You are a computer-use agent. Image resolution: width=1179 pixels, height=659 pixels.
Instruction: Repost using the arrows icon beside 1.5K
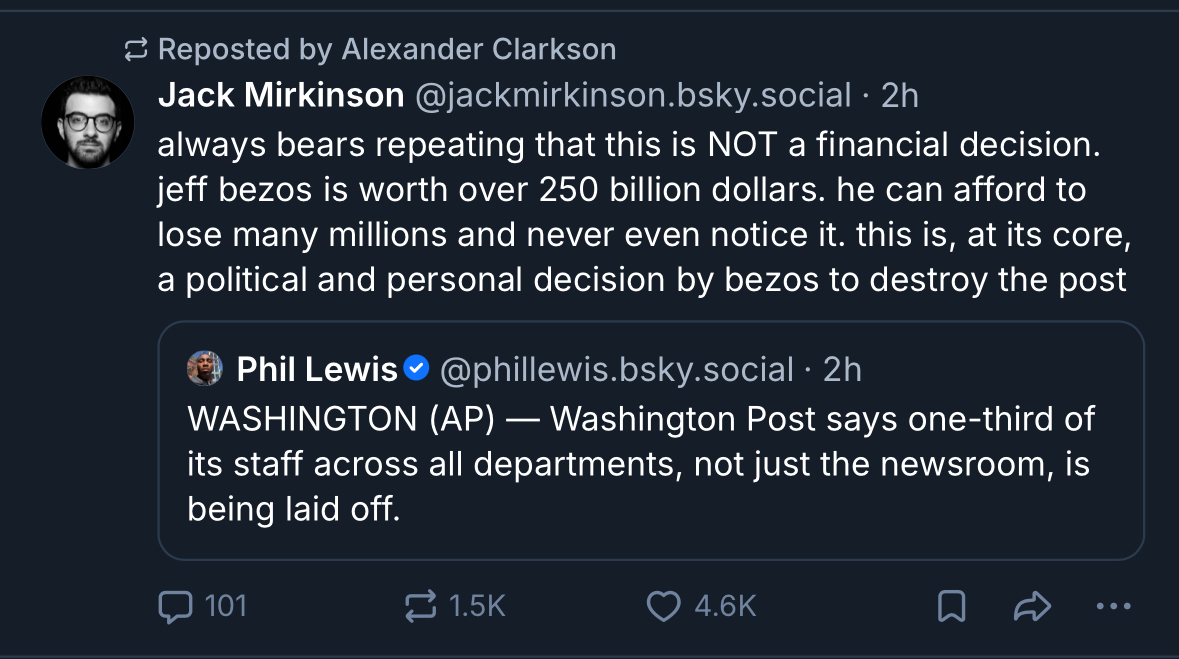coord(419,605)
